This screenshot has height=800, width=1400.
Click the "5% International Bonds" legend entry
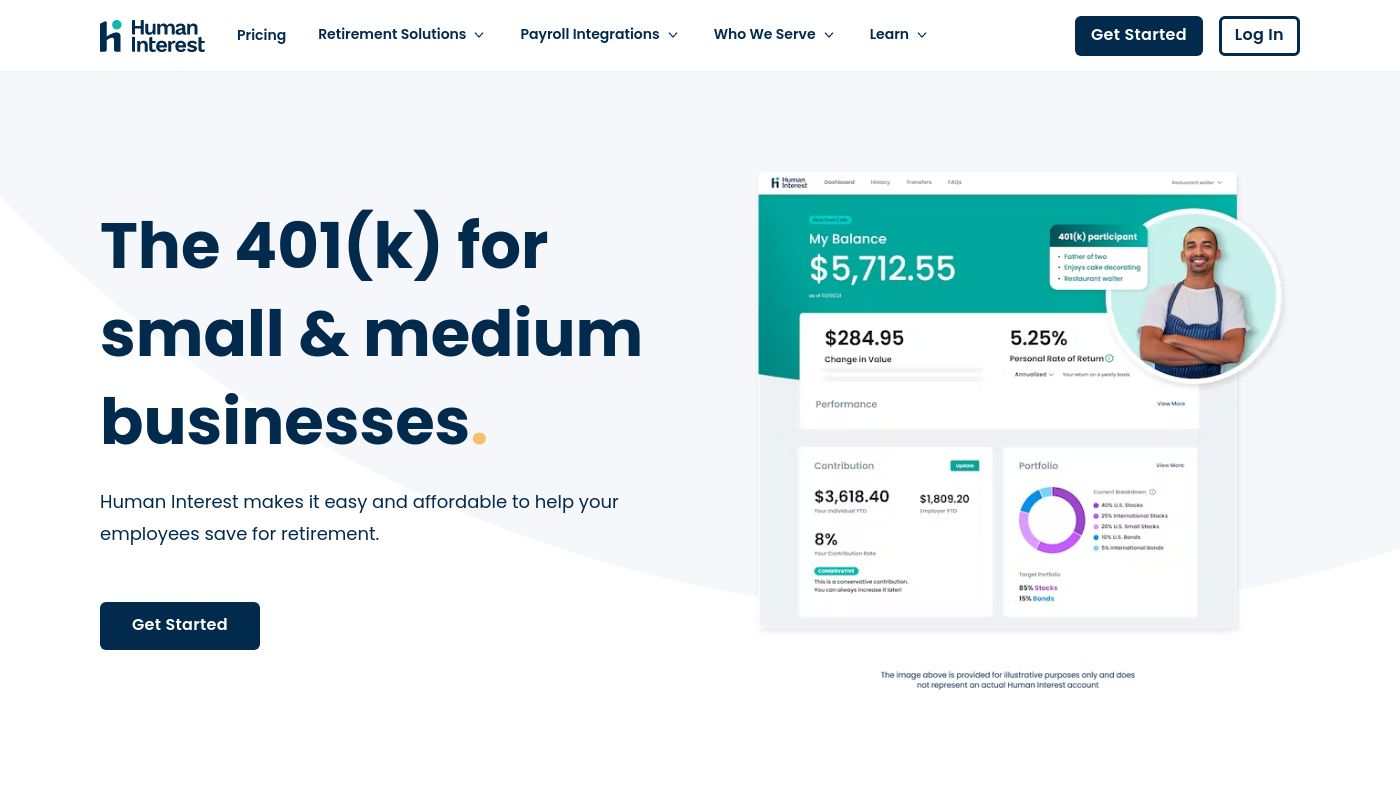1128,548
